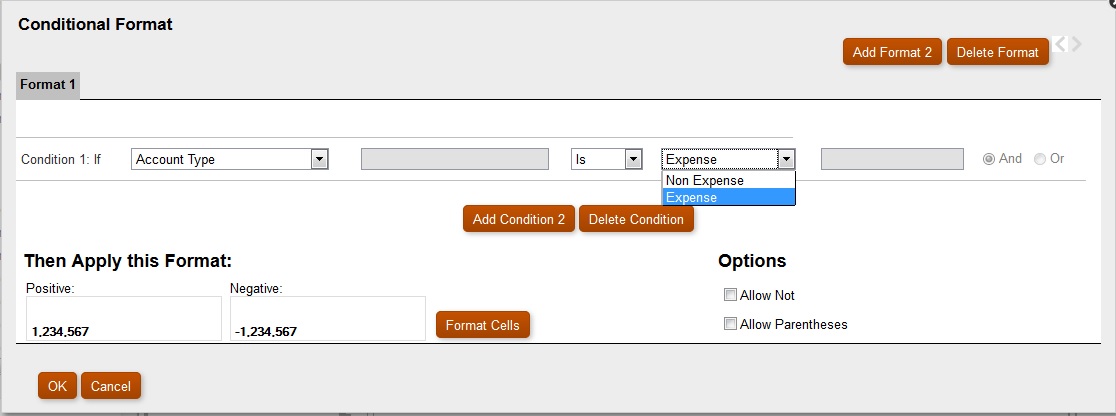Select the And radio button

click(989, 159)
